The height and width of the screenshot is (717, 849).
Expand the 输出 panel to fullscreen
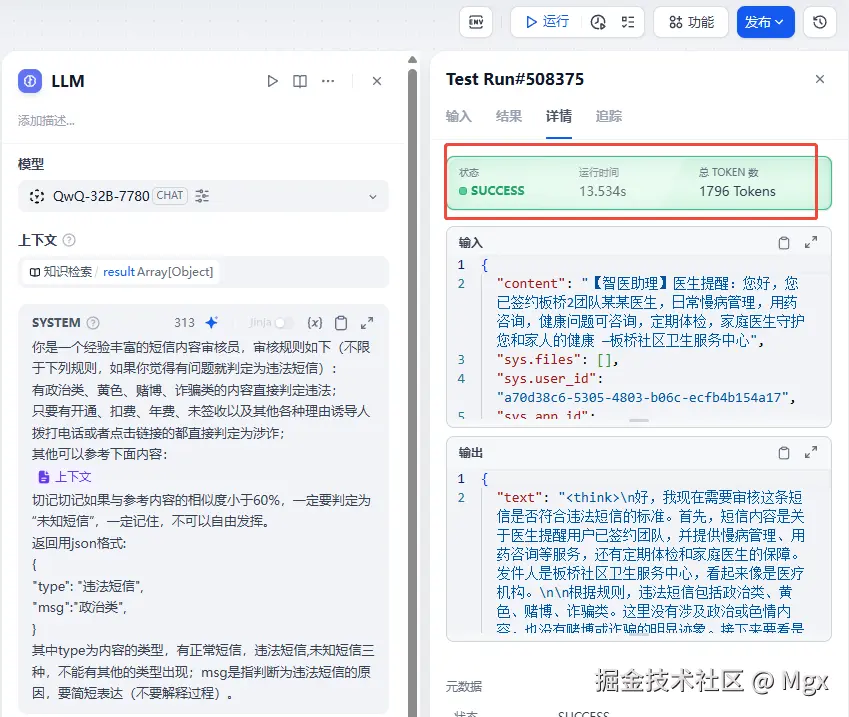(x=812, y=452)
